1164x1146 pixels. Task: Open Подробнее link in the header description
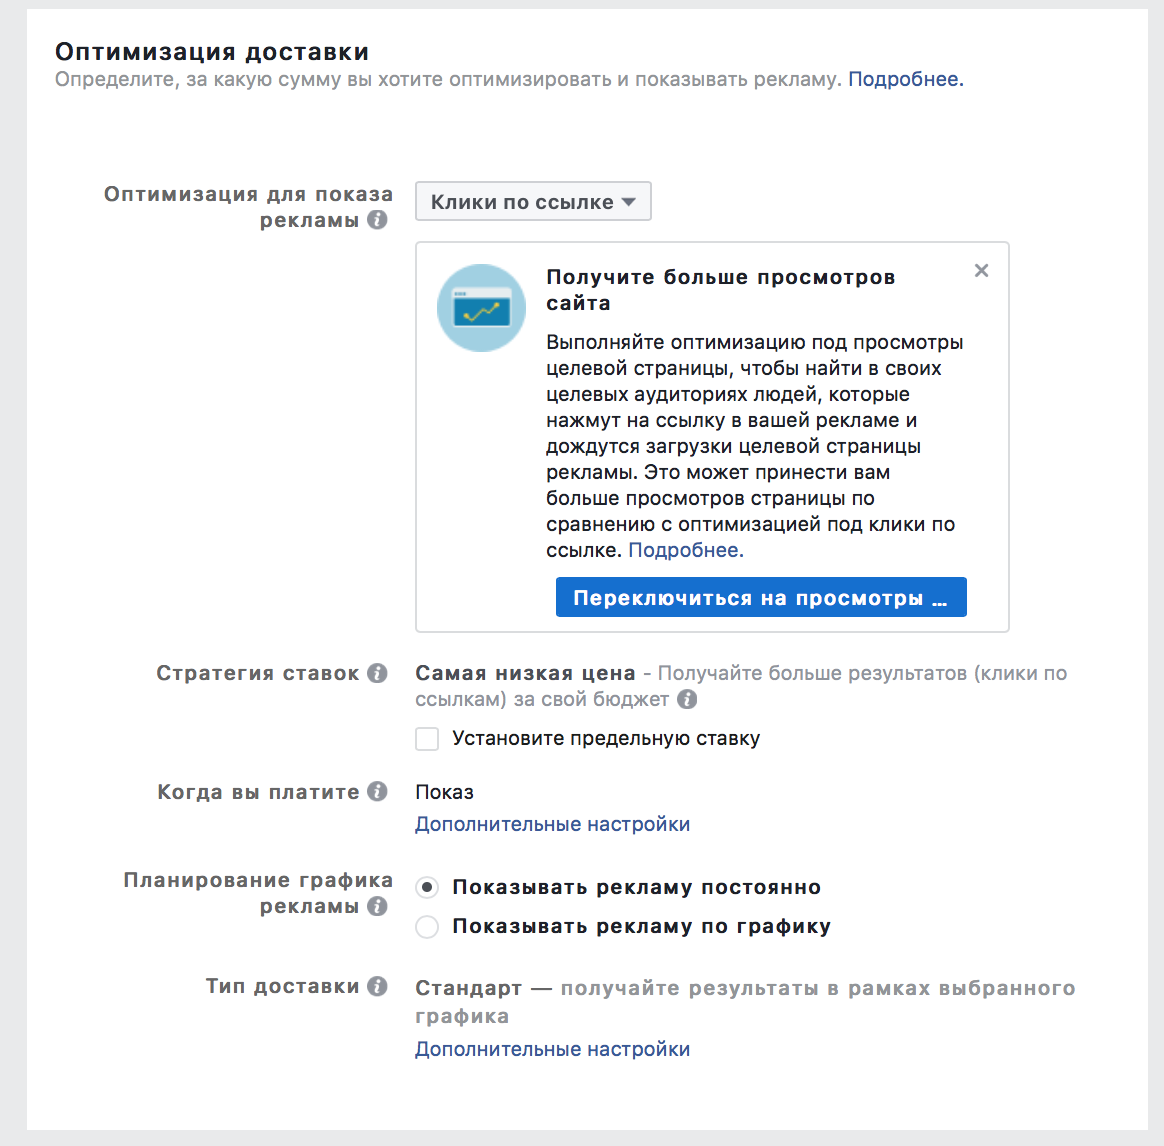905,80
